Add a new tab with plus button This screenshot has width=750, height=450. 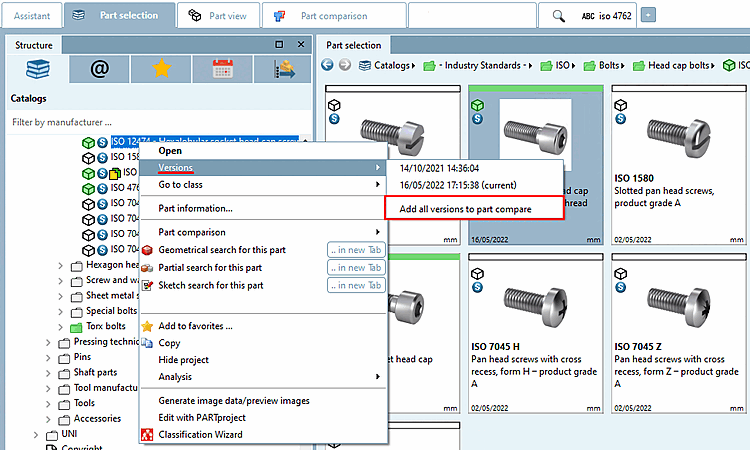[648, 15]
